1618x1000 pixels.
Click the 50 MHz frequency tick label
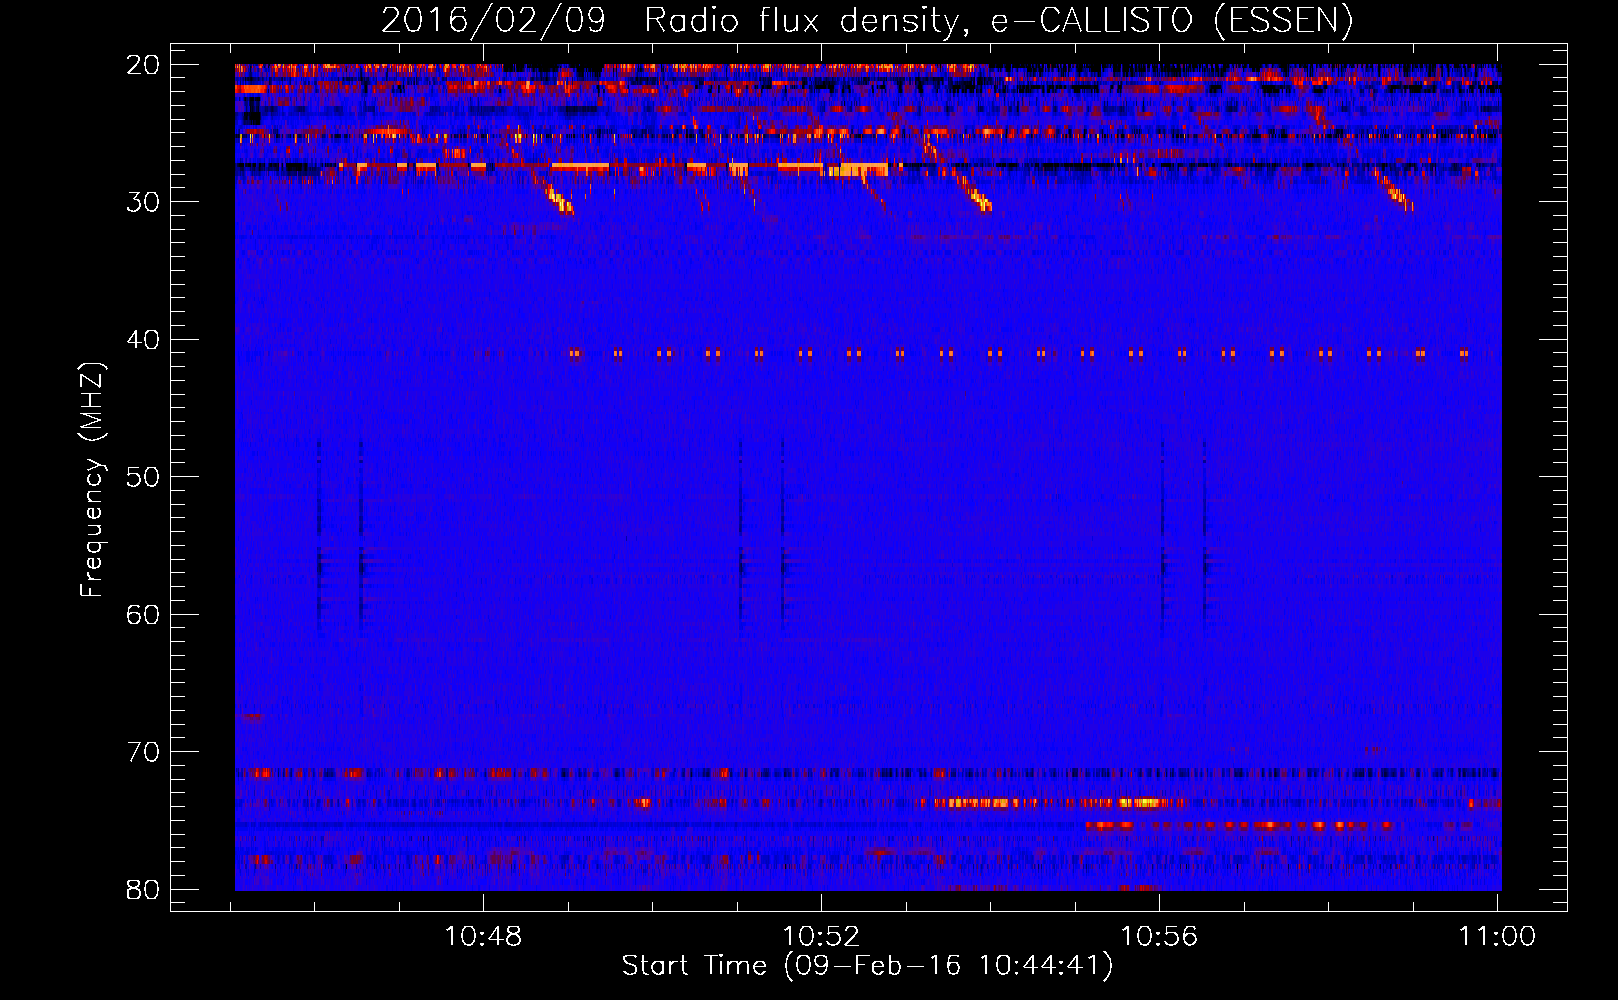click(144, 477)
